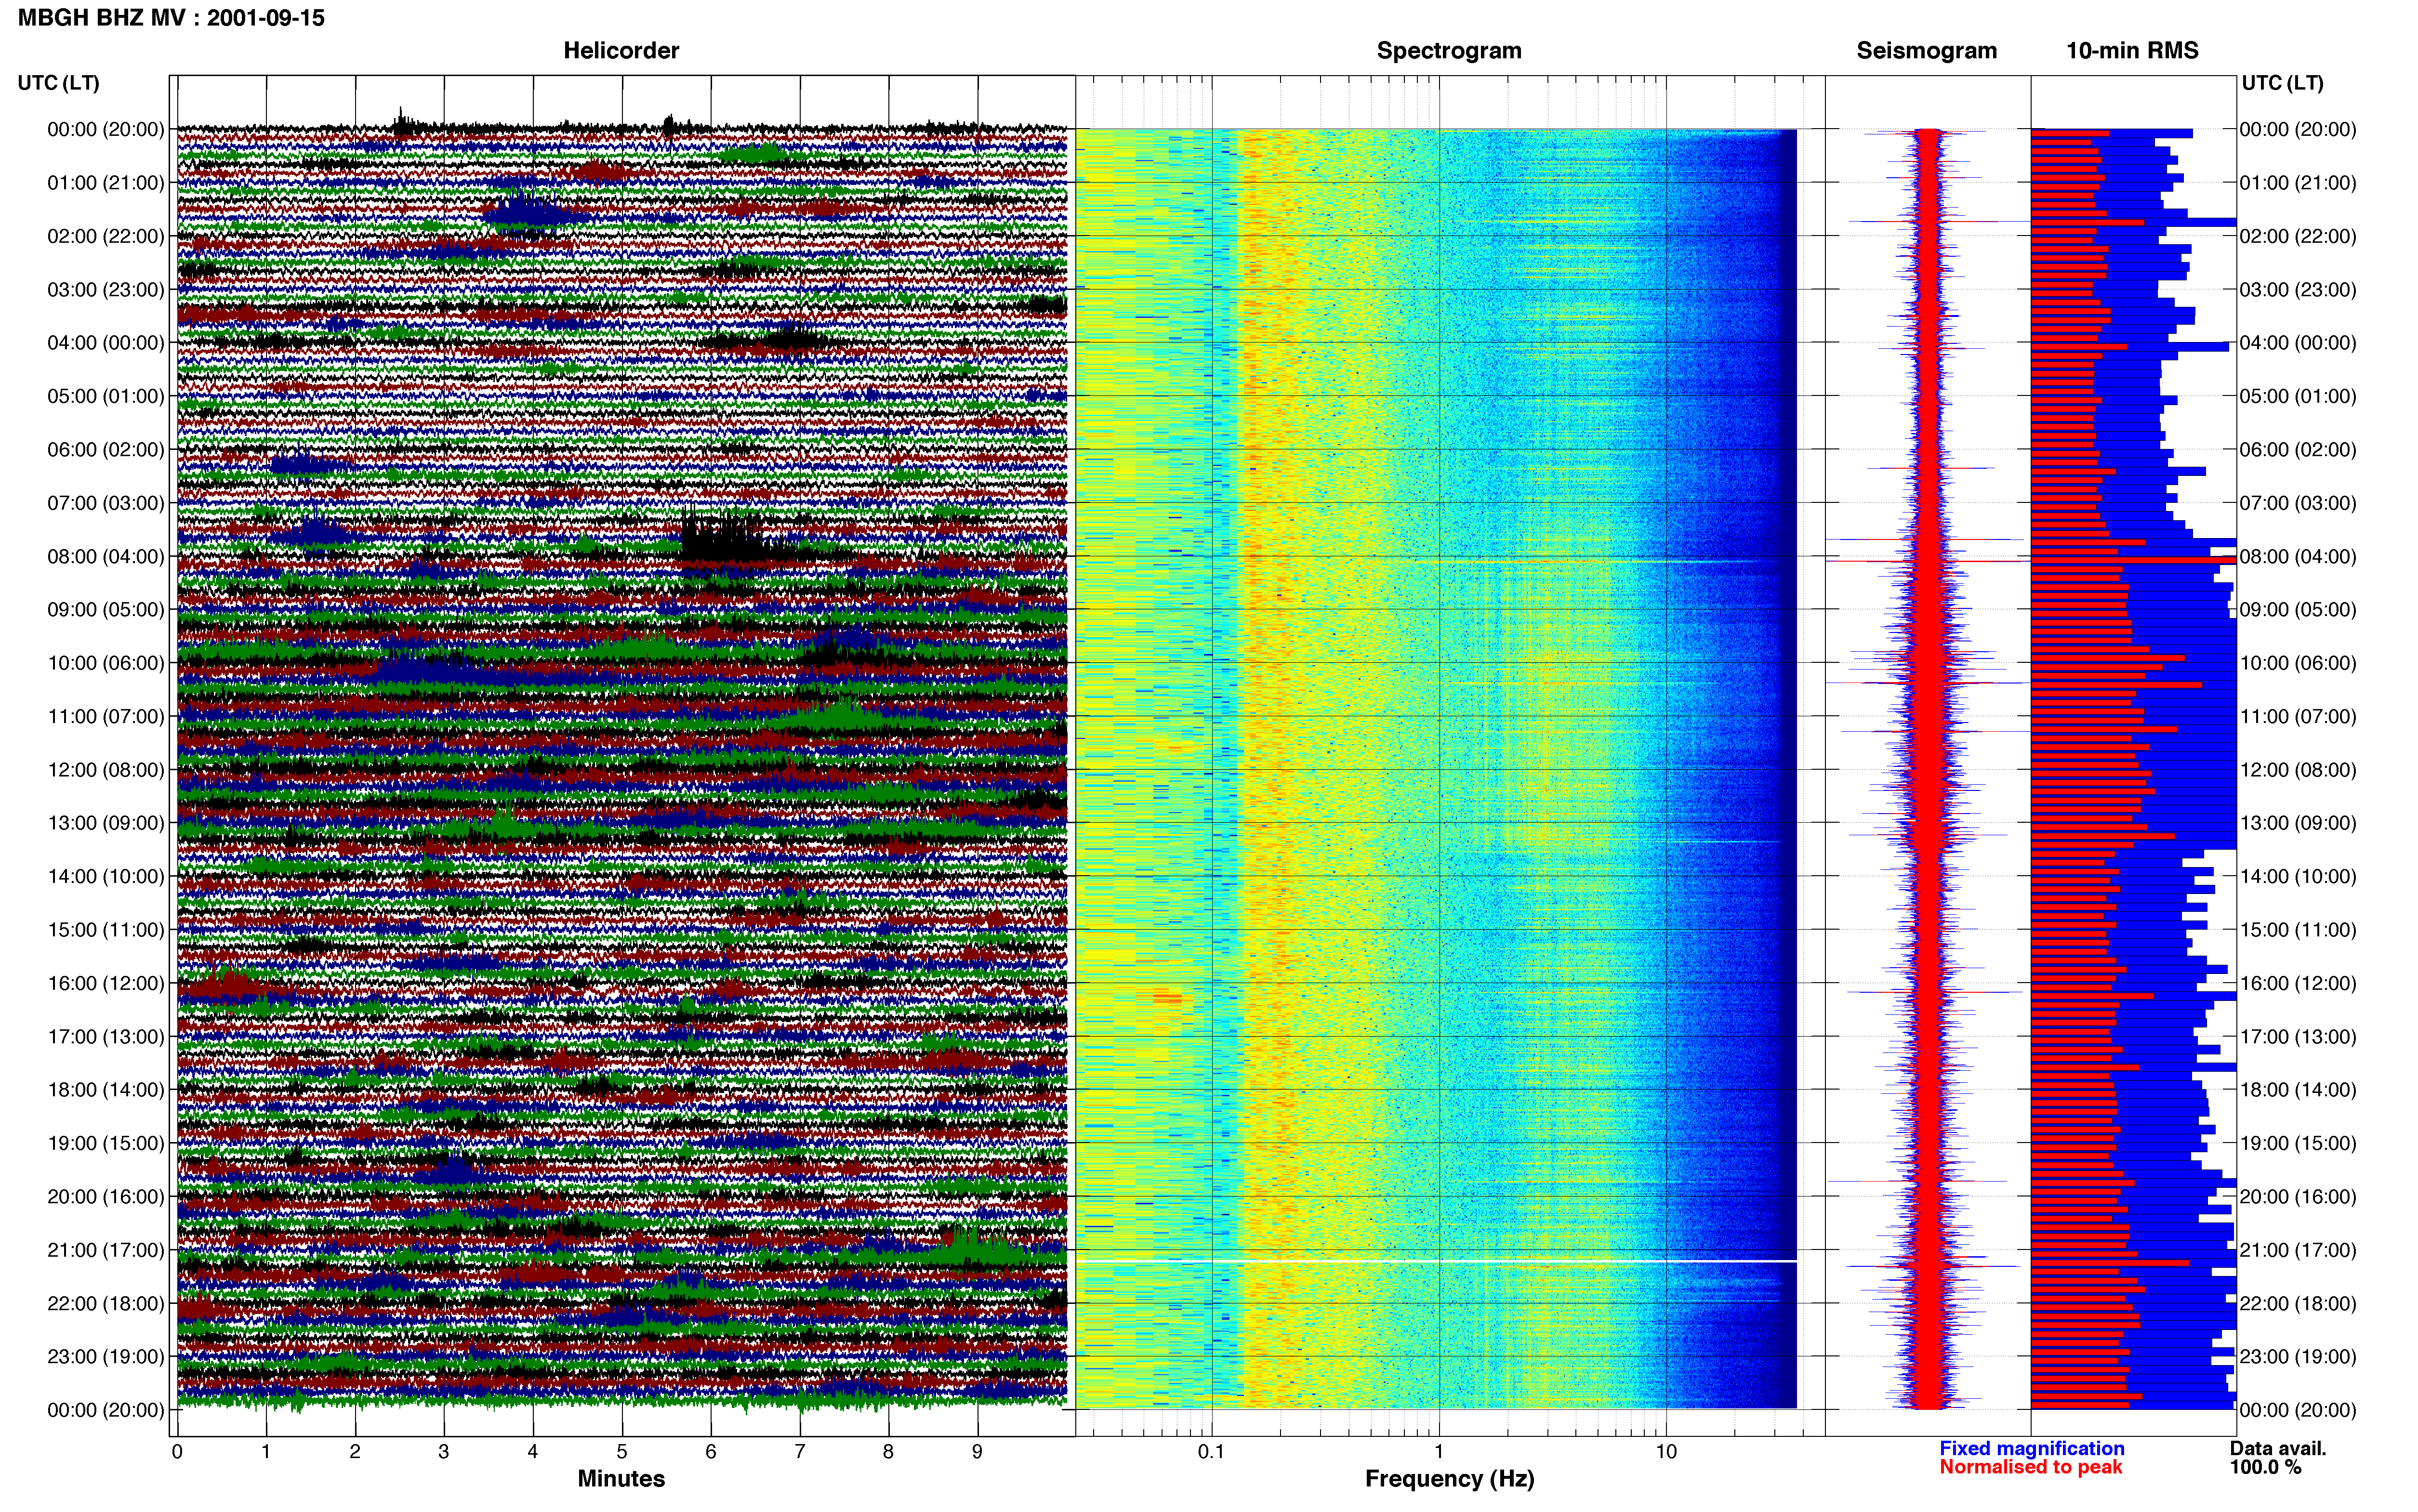
Task: Click the white data gap line in spectrogram
Action: (x=1436, y=1262)
